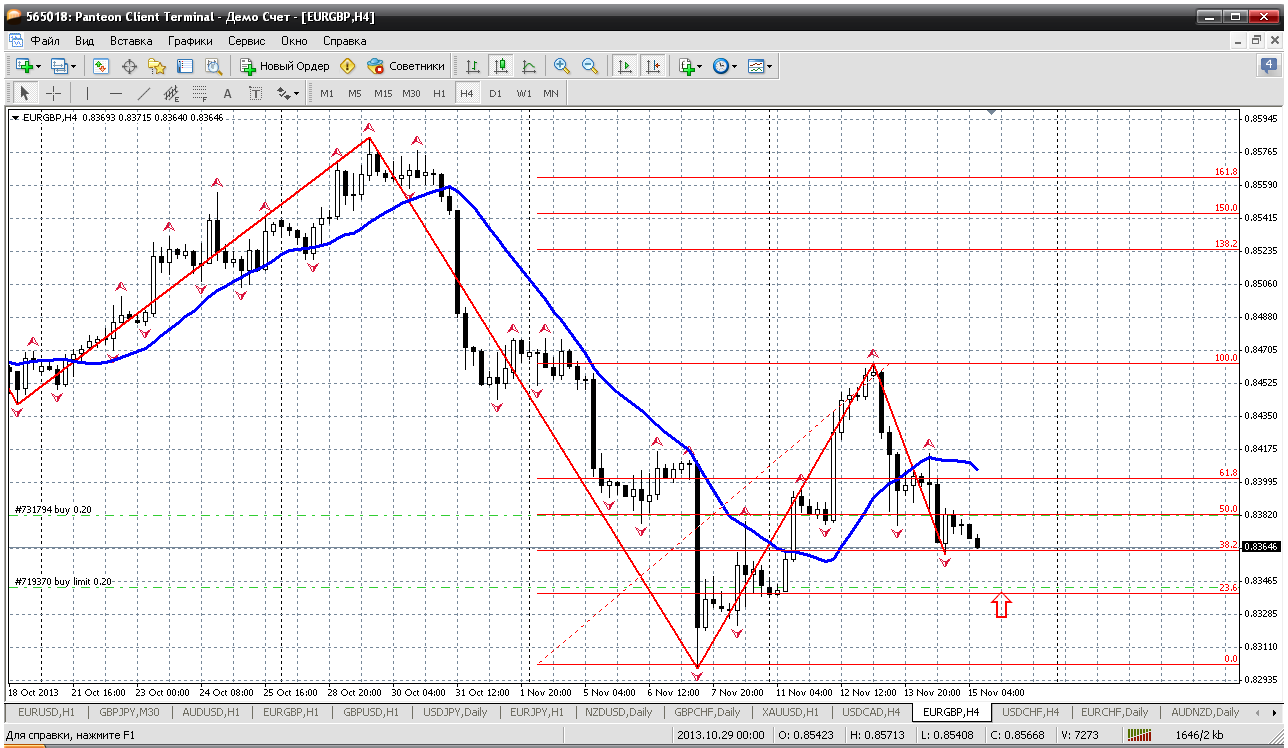Viewport: 1288px width, 748px height.
Task: Open the Вставка menu
Action: (x=131, y=41)
